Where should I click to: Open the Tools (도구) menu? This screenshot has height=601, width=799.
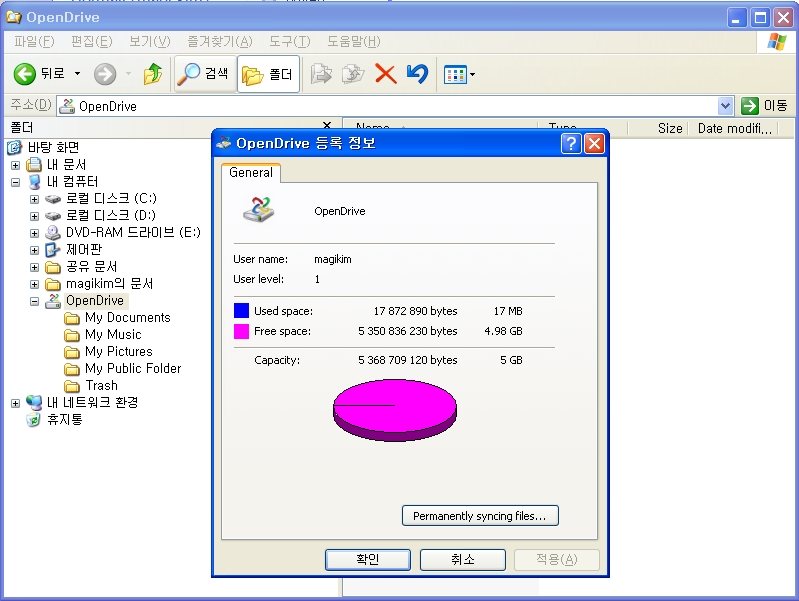pyautogui.click(x=289, y=41)
